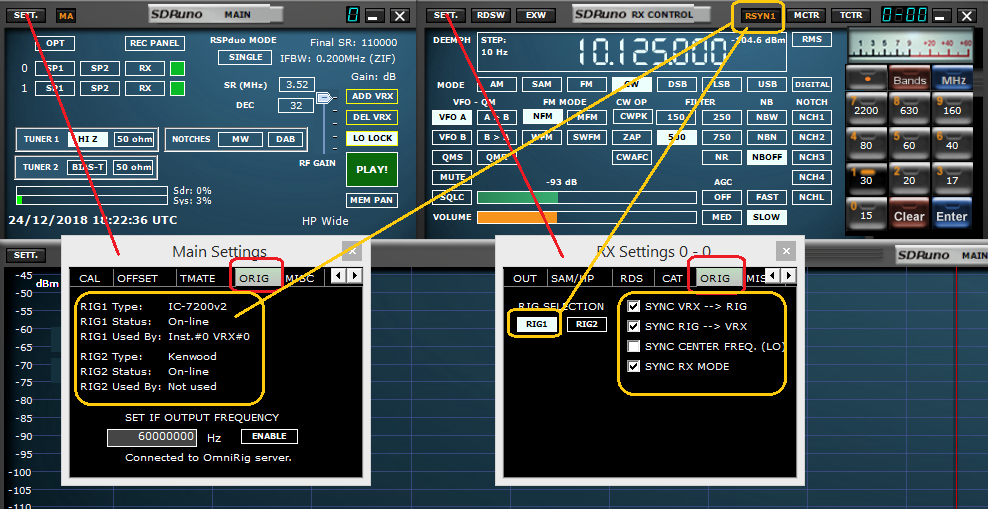Select 20 band key

pyautogui.click(x=909, y=177)
